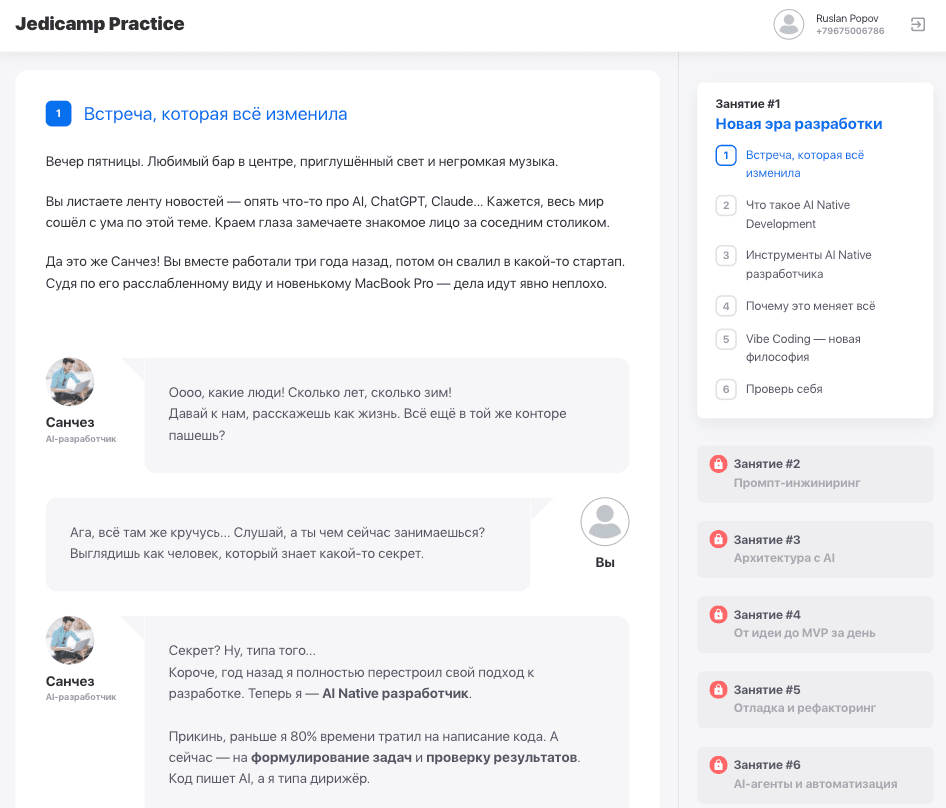Expand the Архитектура с AI lesson card
This screenshot has width=946, height=808.
tap(815, 549)
